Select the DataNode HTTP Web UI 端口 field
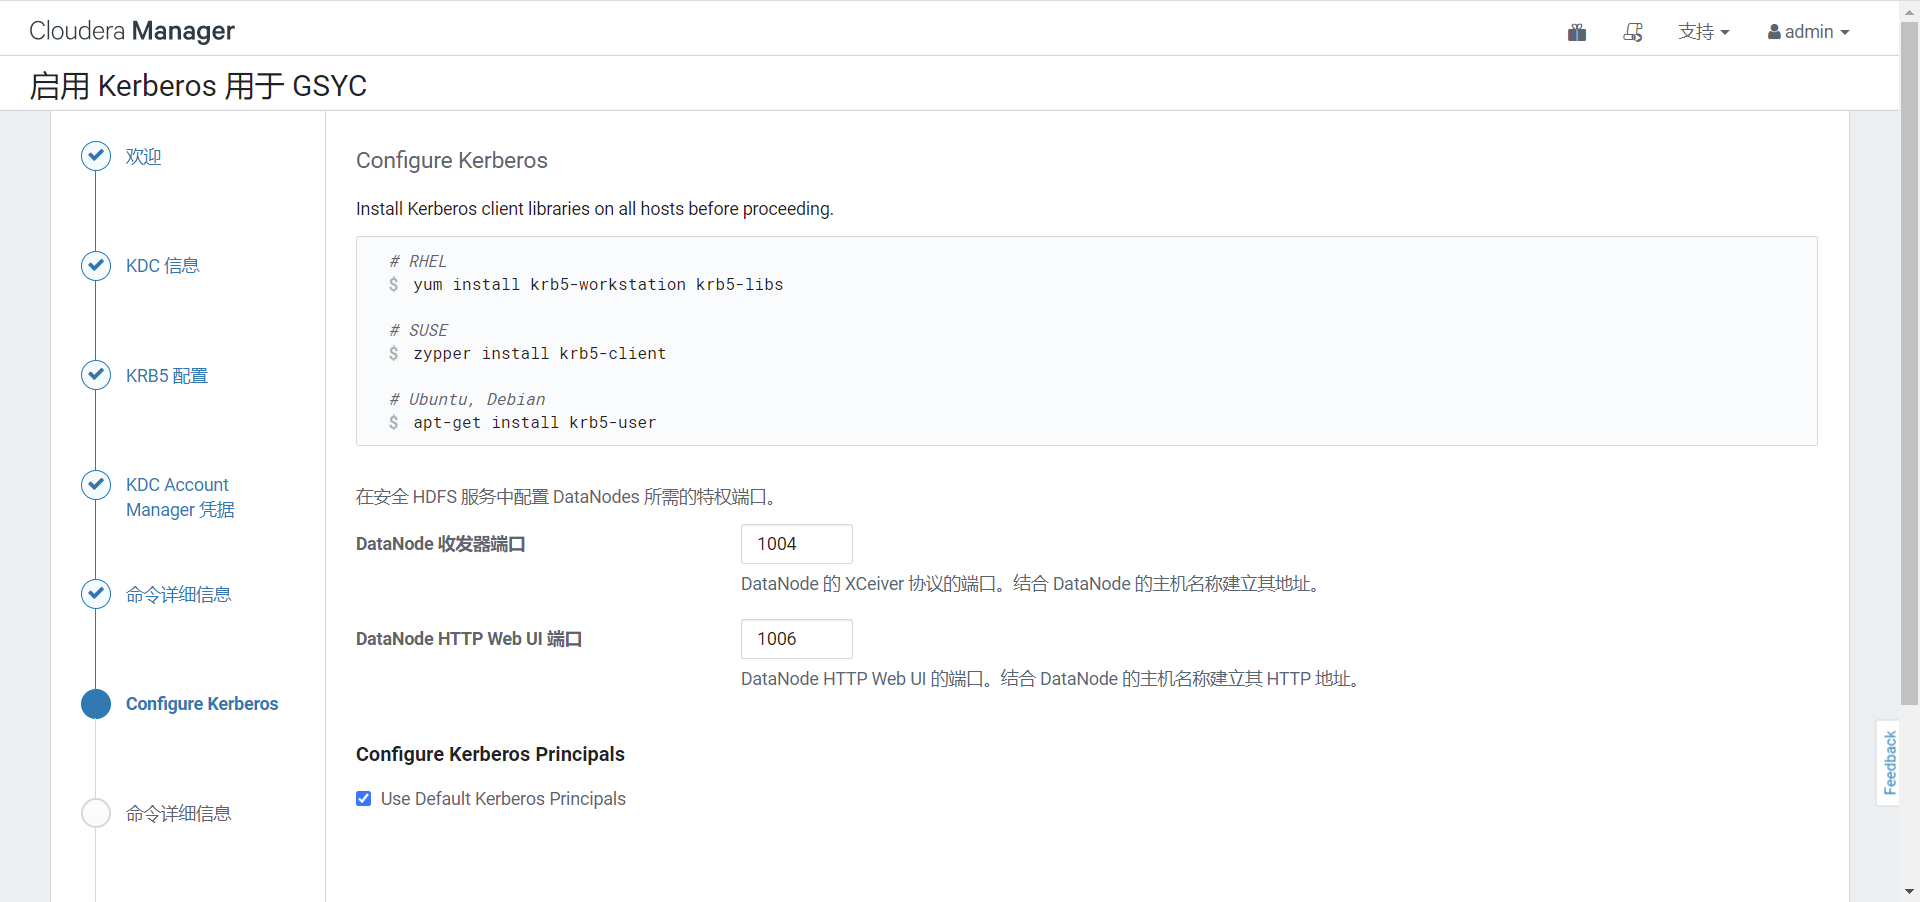 [x=796, y=639]
